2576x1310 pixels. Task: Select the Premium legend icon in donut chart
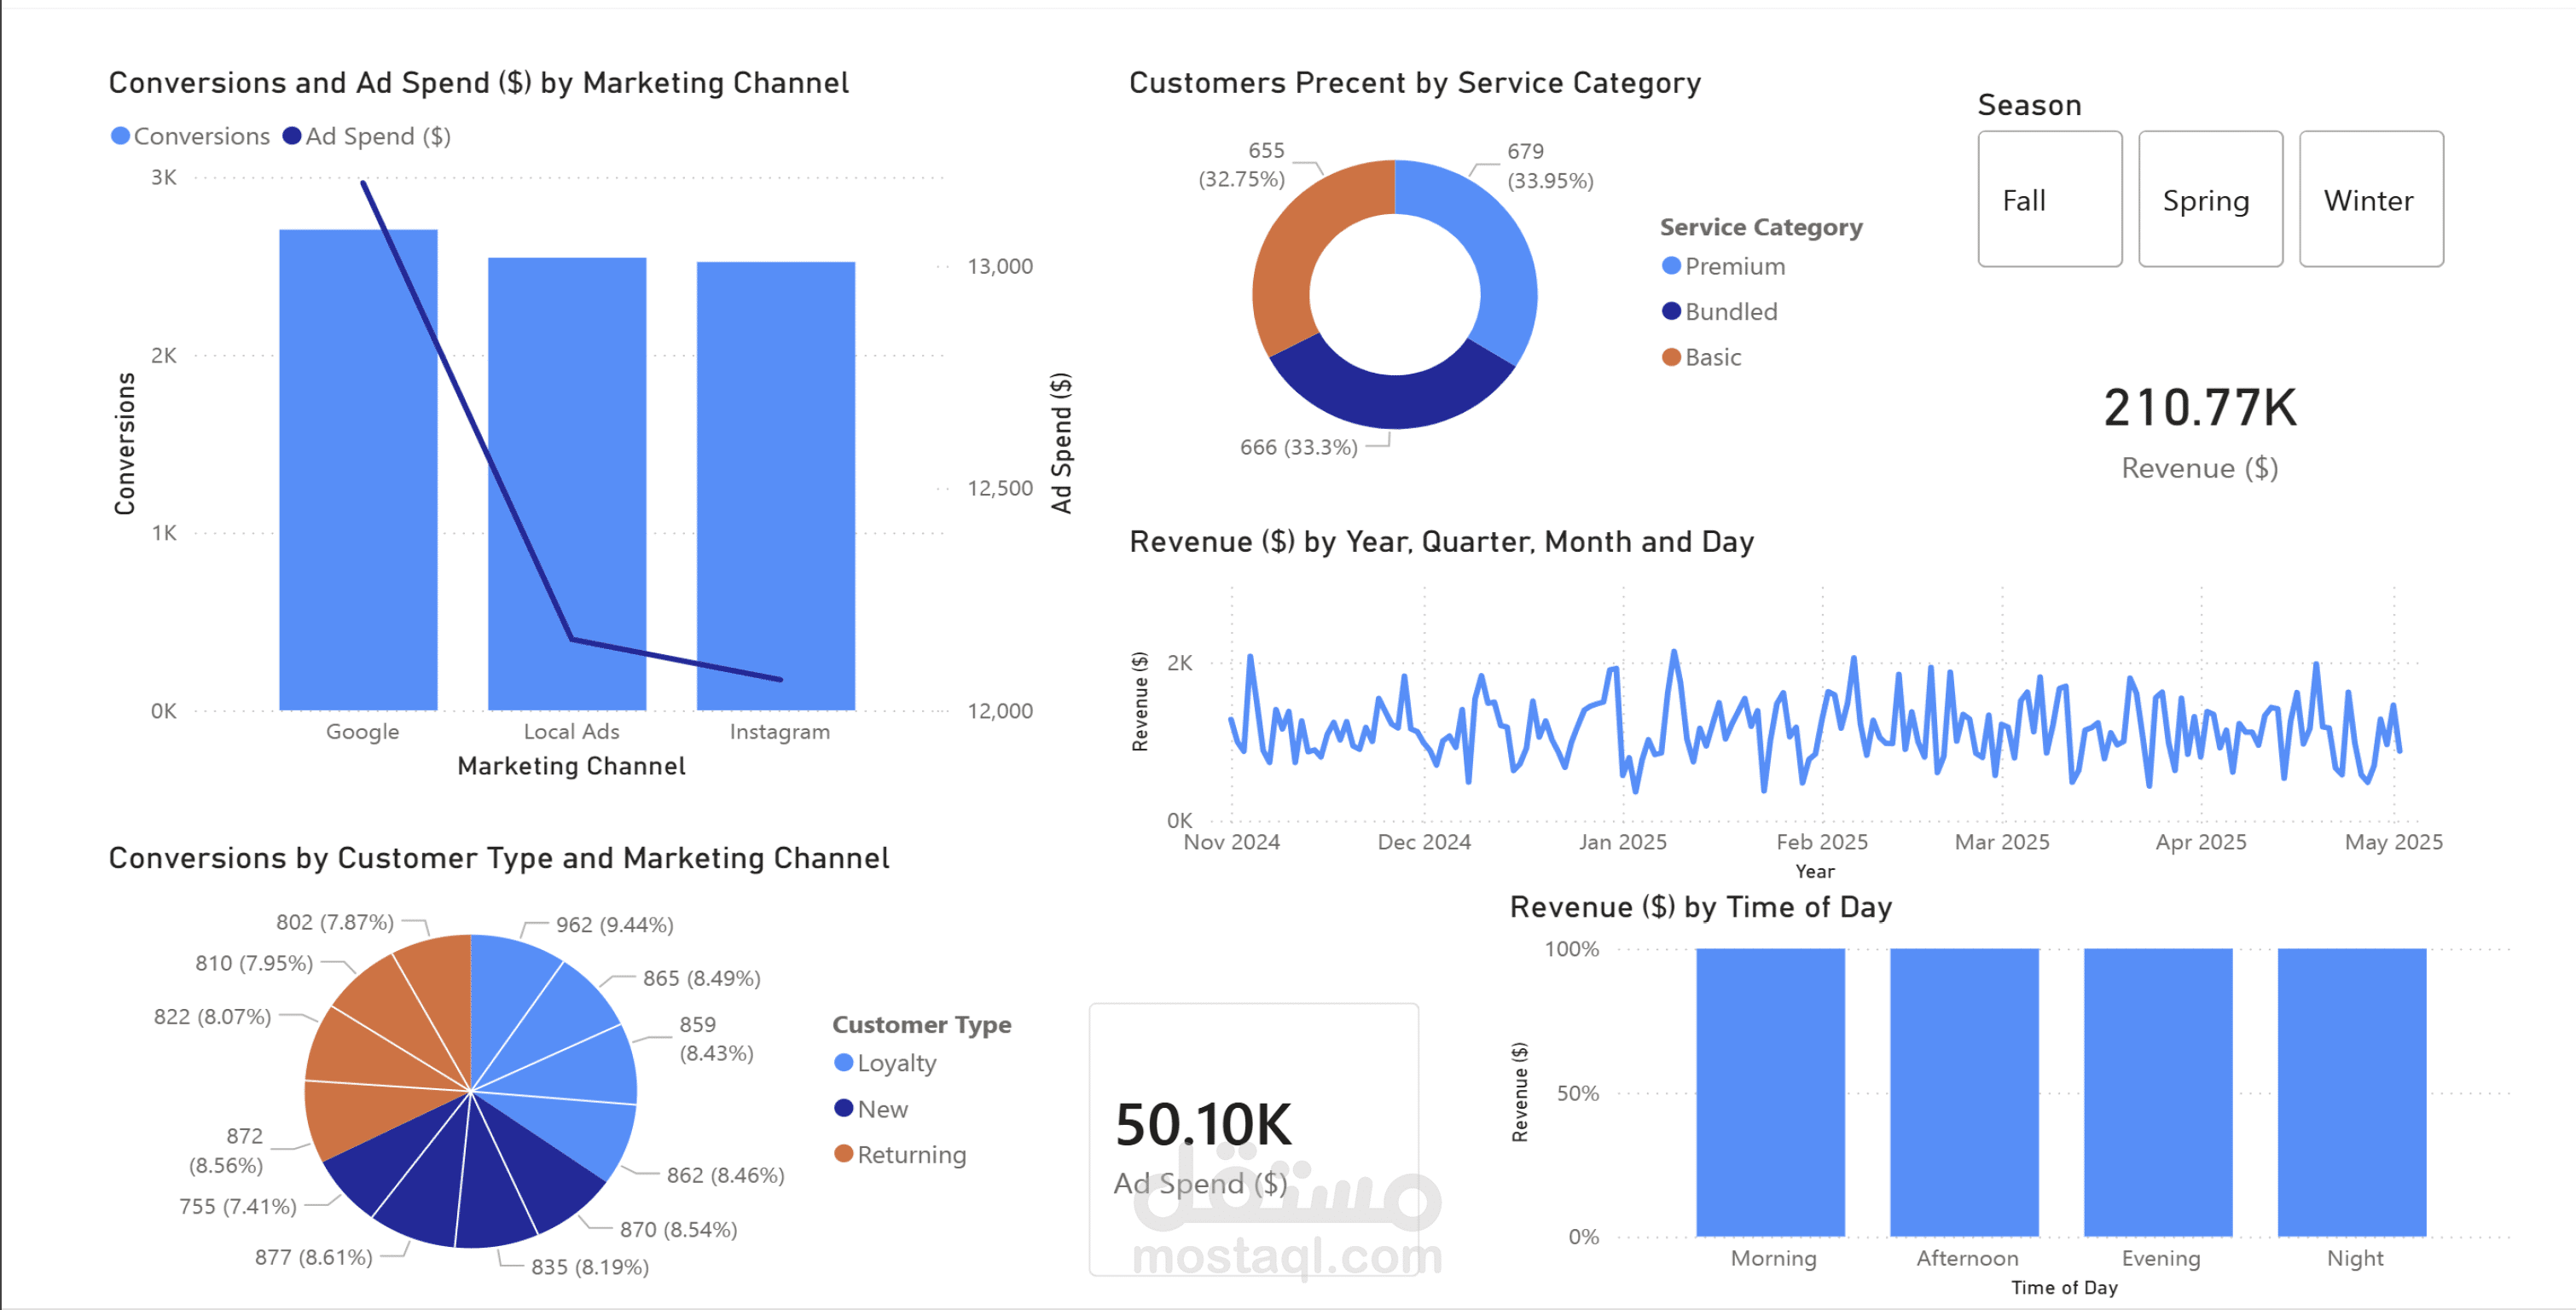pyautogui.click(x=1671, y=266)
